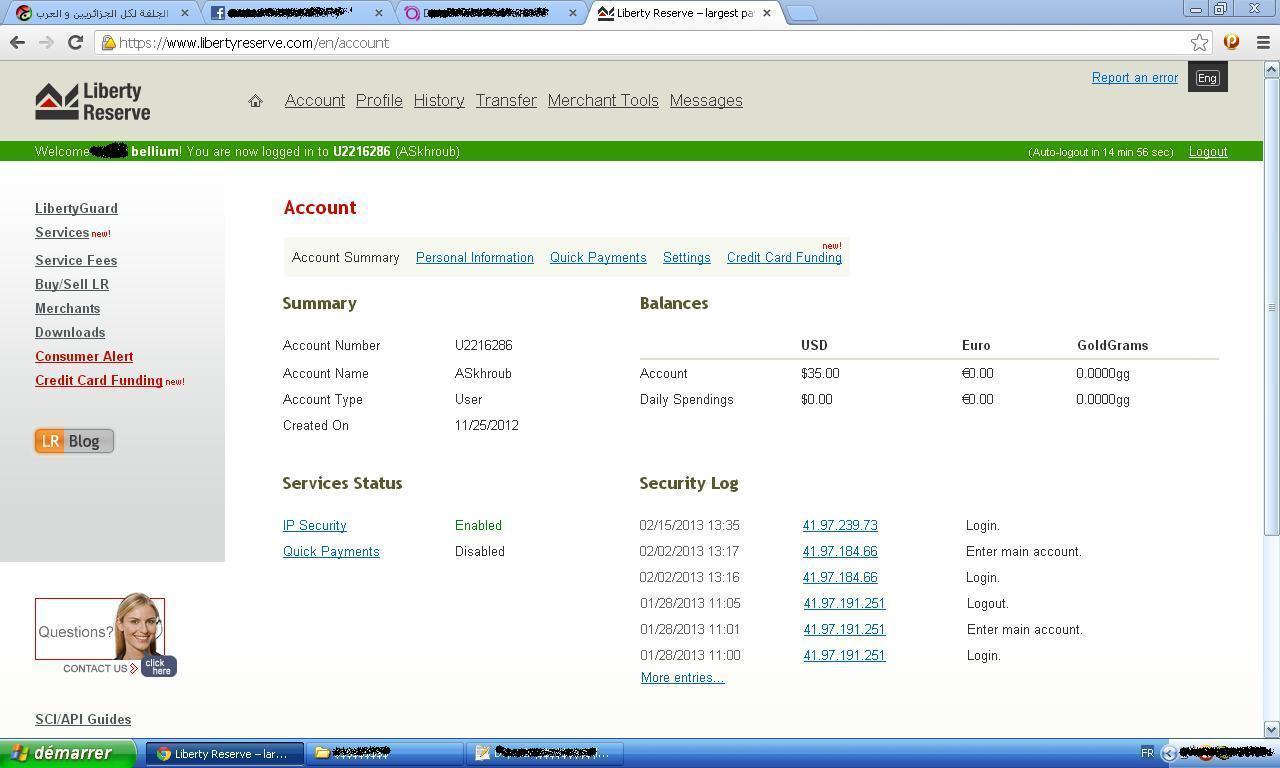Open Merchants in the sidebar
Image resolution: width=1280 pixels, height=768 pixels.
67,308
